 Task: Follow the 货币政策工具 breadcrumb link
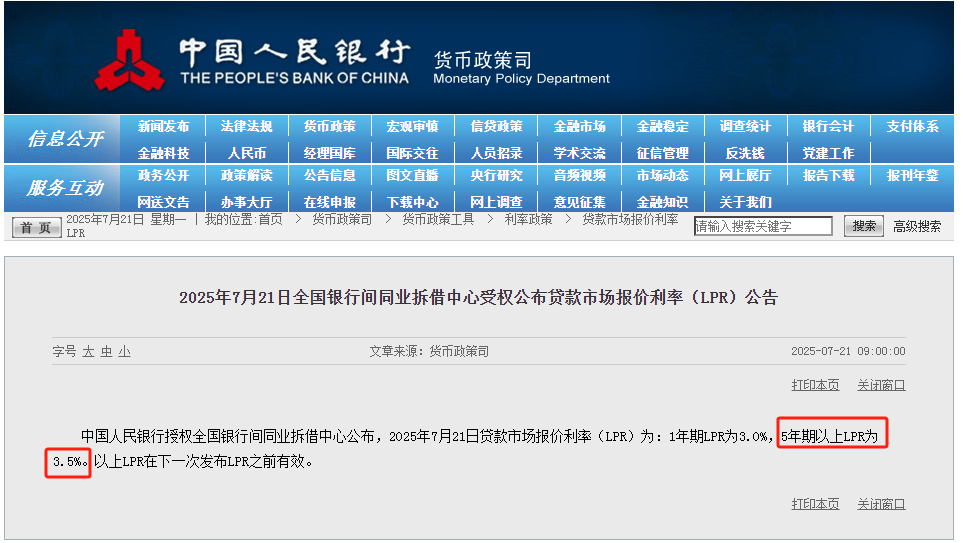point(439,219)
